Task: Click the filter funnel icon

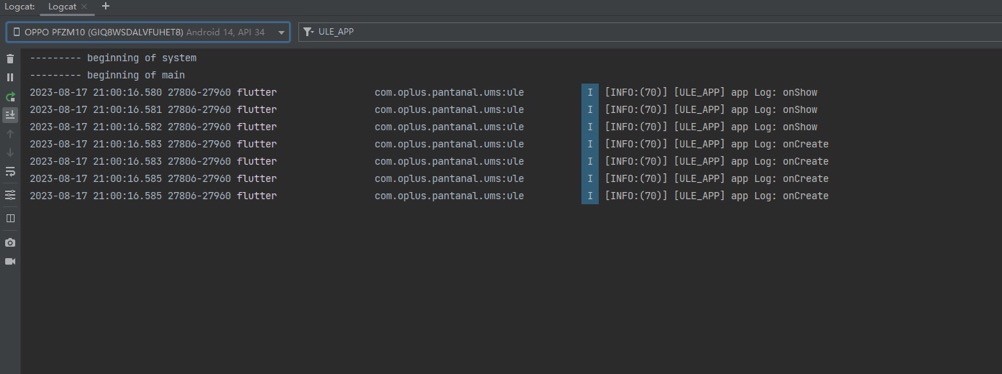Action: coord(308,32)
